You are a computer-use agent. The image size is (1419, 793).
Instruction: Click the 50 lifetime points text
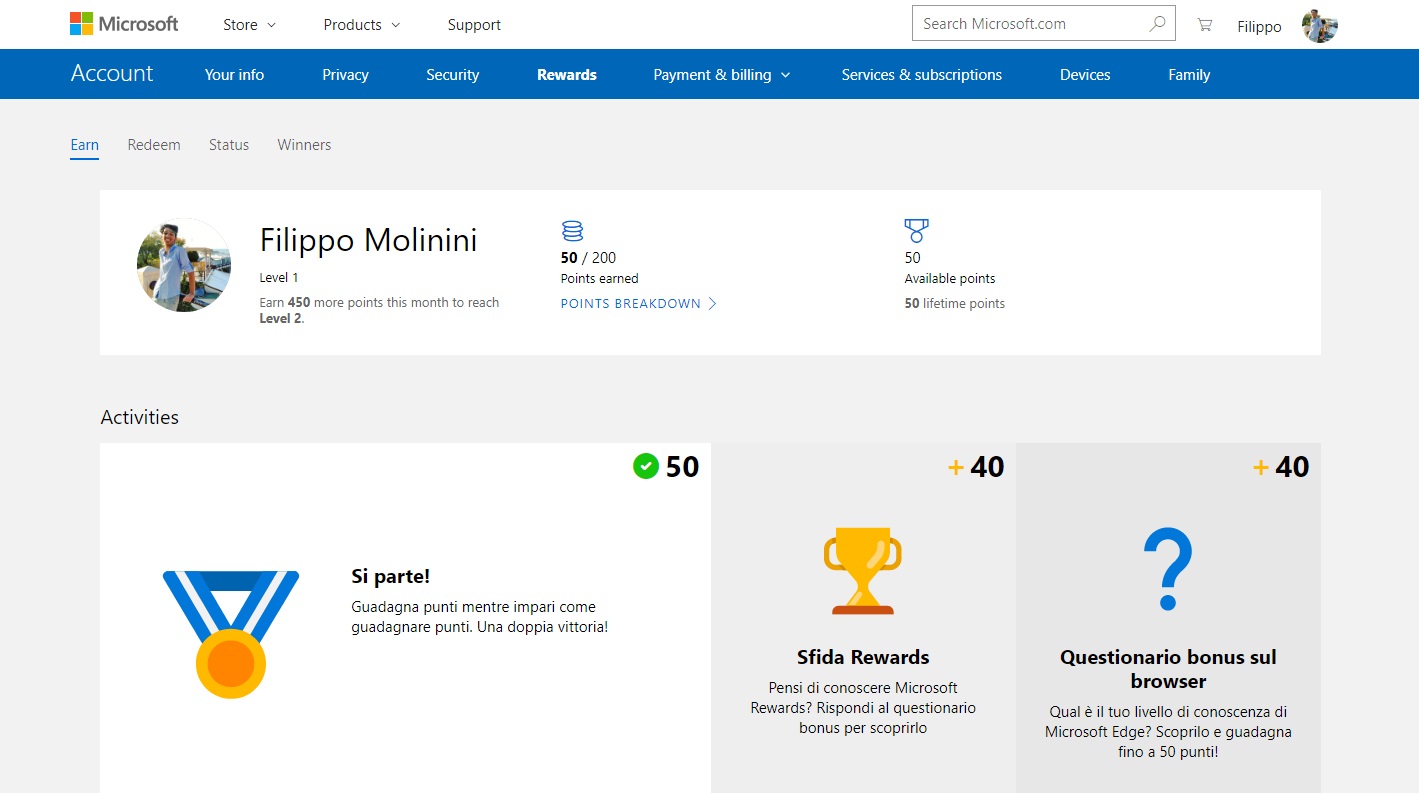pos(954,304)
